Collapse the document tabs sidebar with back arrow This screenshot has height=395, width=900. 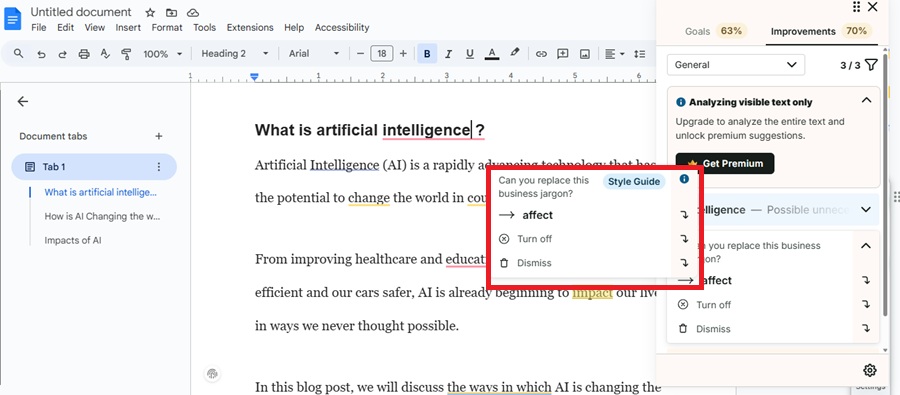coord(22,102)
